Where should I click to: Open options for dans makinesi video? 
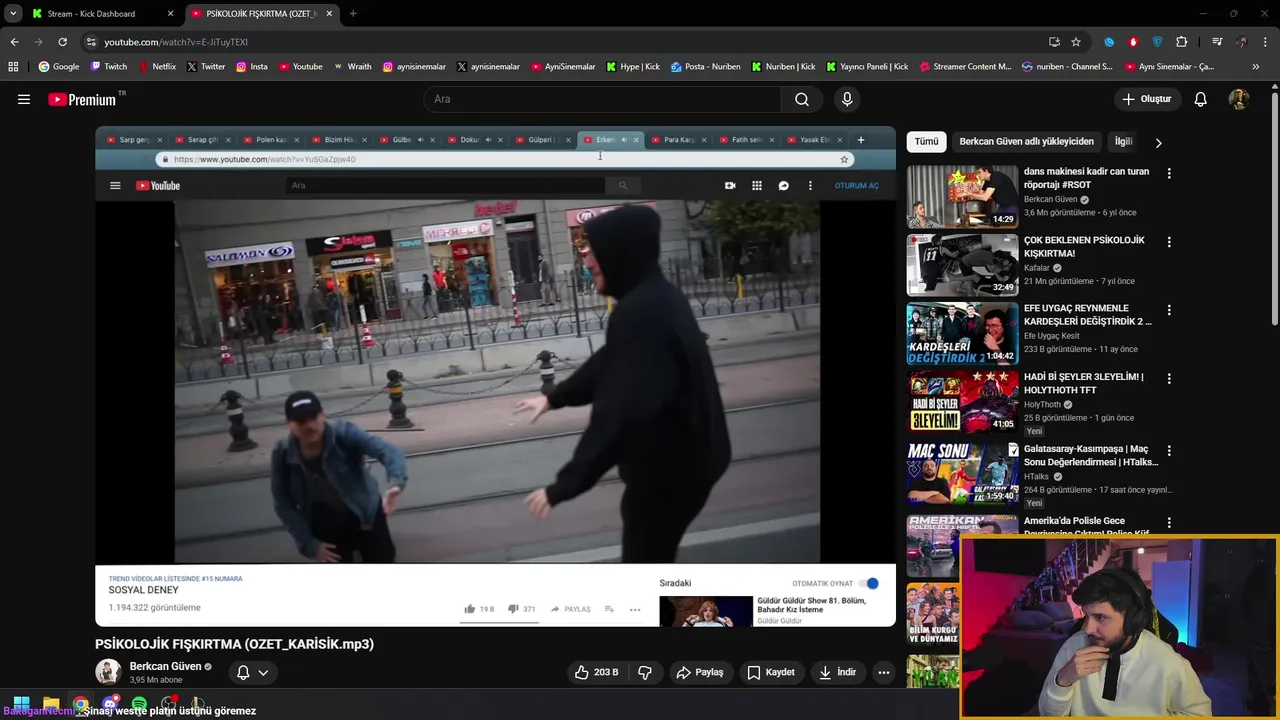[1169, 173]
